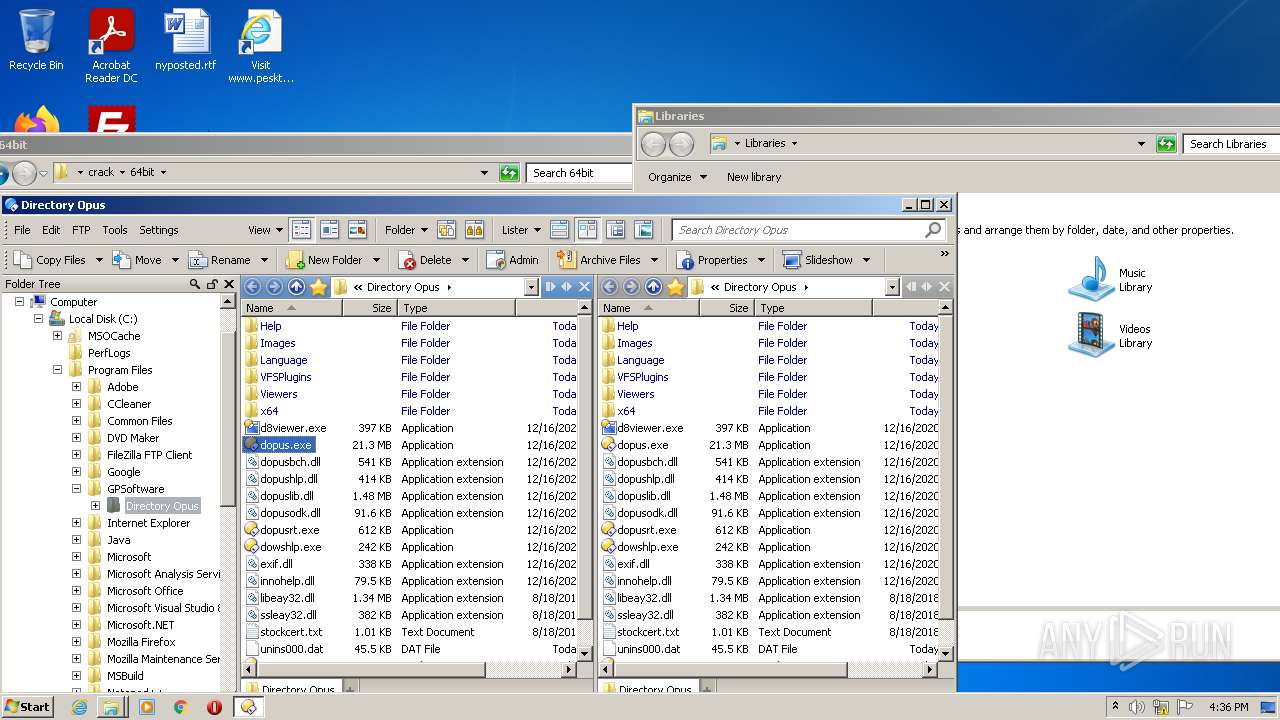The width and height of the screenshot is (1280, 720).
Task: Expand the Delete dropdown arrow
Action: point(465,260)
